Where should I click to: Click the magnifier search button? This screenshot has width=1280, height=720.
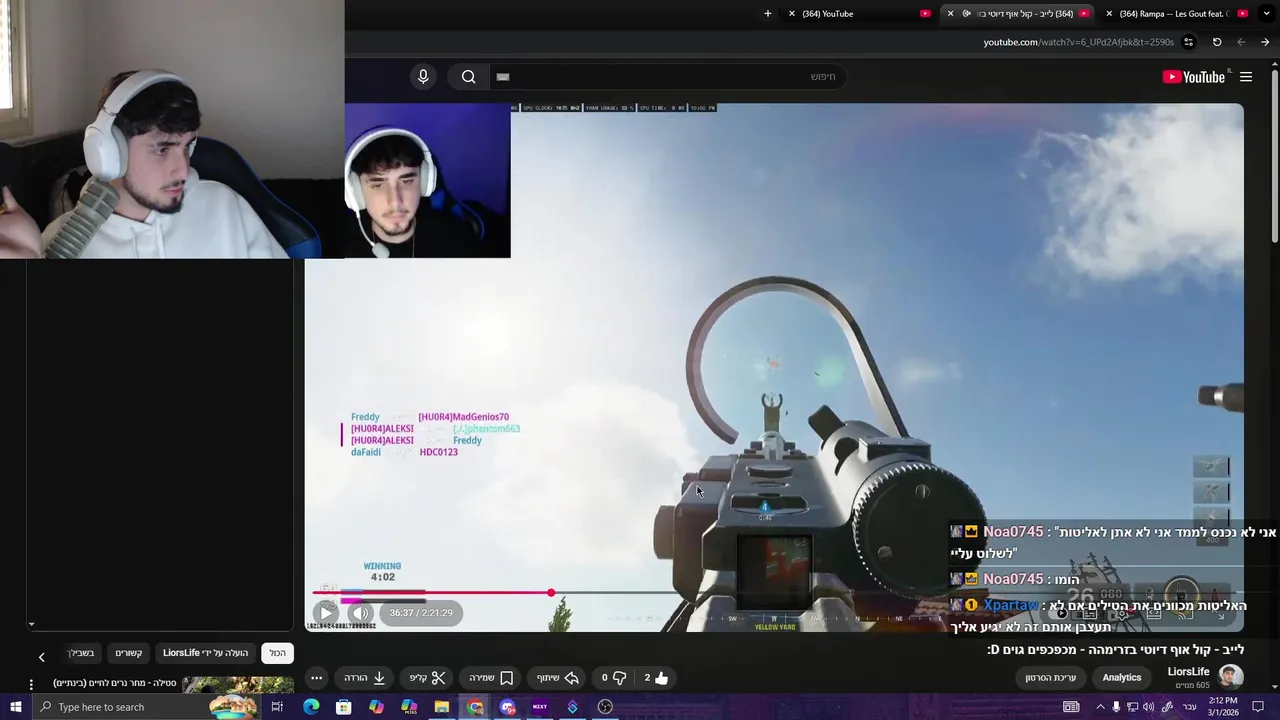468,77
